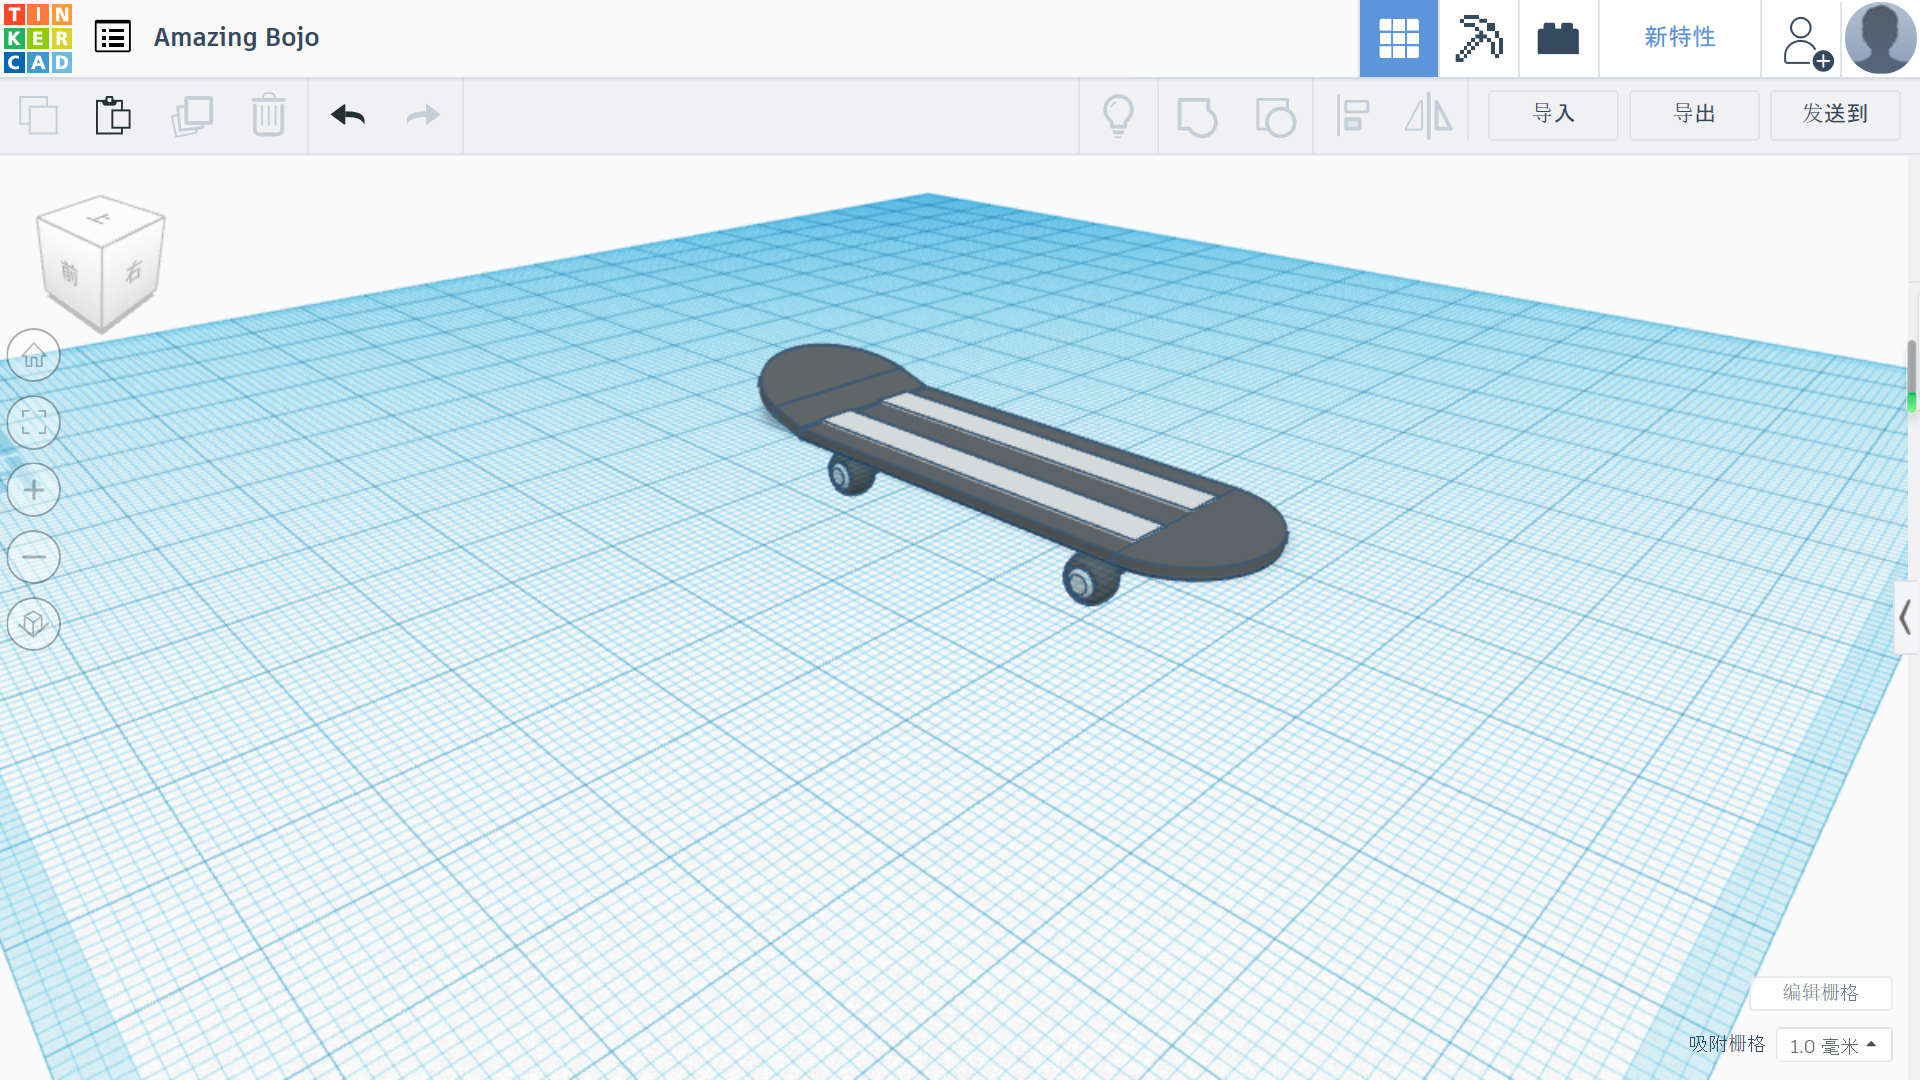The width and height of the screenshot is (1920, 1080).
Task: Undo the last action
Action: (348, 116)
